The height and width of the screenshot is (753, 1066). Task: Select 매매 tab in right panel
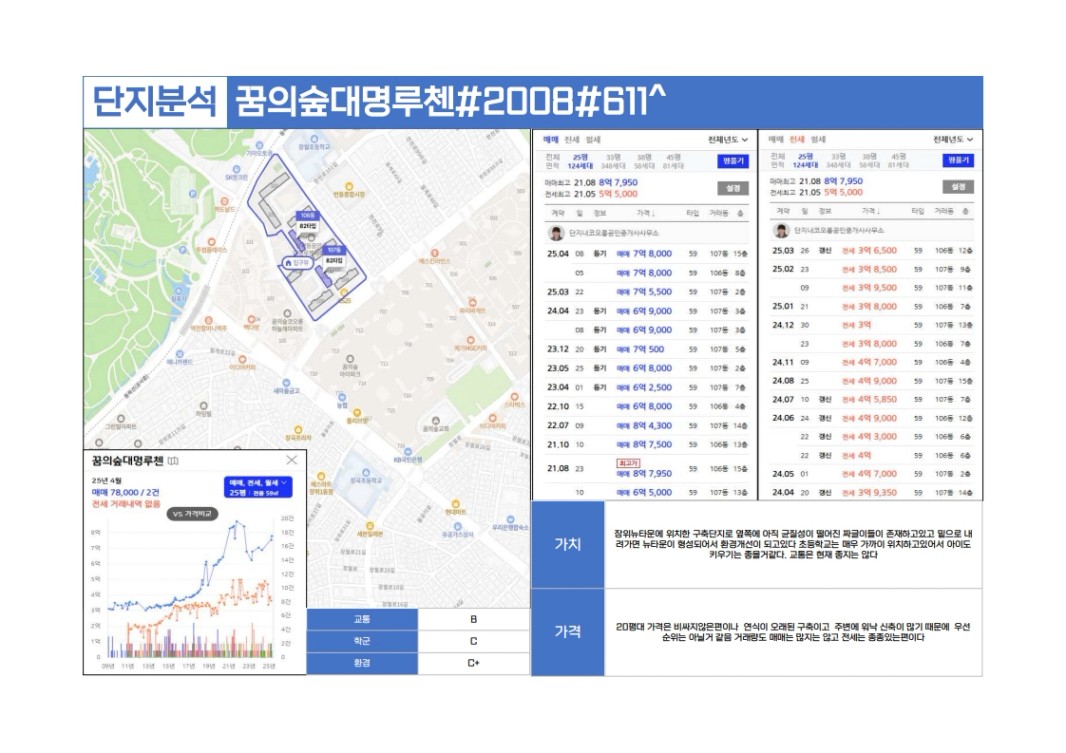[776, 139]
